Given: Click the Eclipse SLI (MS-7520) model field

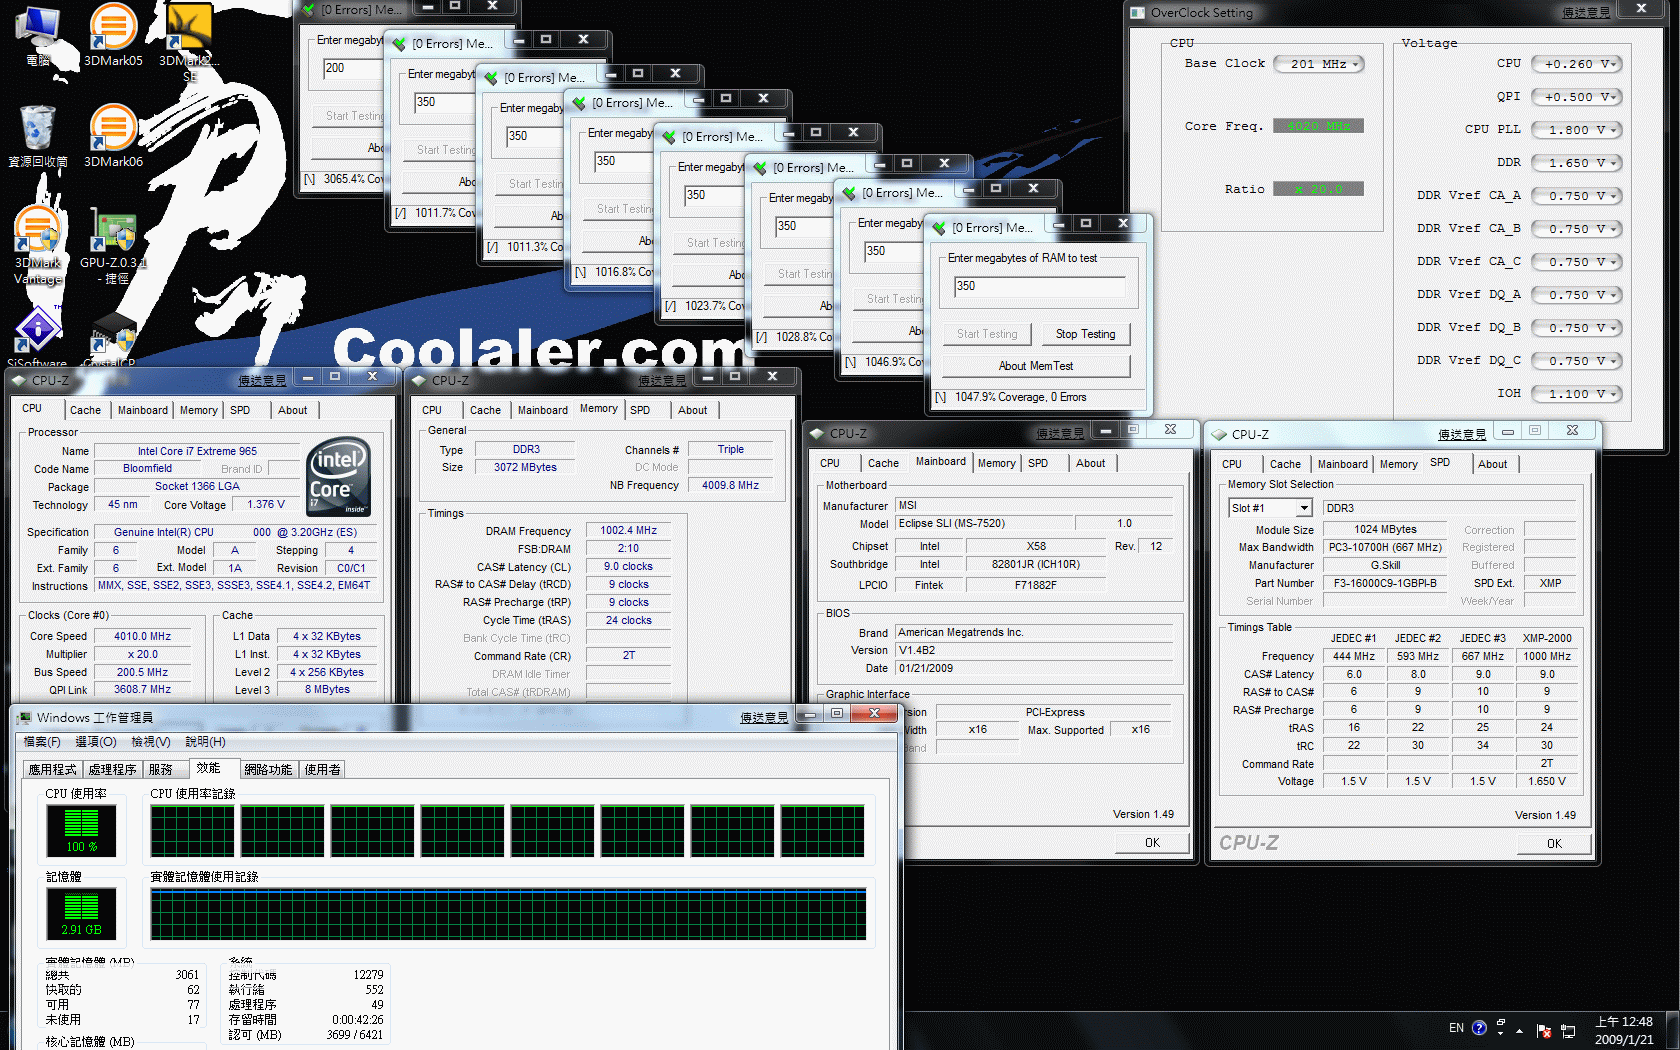Looking at the screenshot, I should click(984, 524).
